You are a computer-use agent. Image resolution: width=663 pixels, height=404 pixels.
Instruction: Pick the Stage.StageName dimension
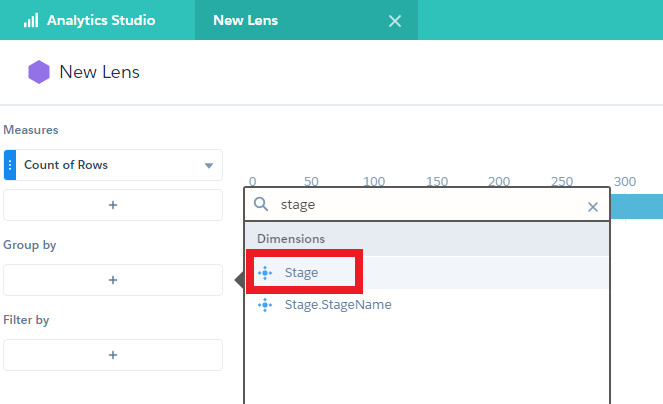click(x=337, y=305)
